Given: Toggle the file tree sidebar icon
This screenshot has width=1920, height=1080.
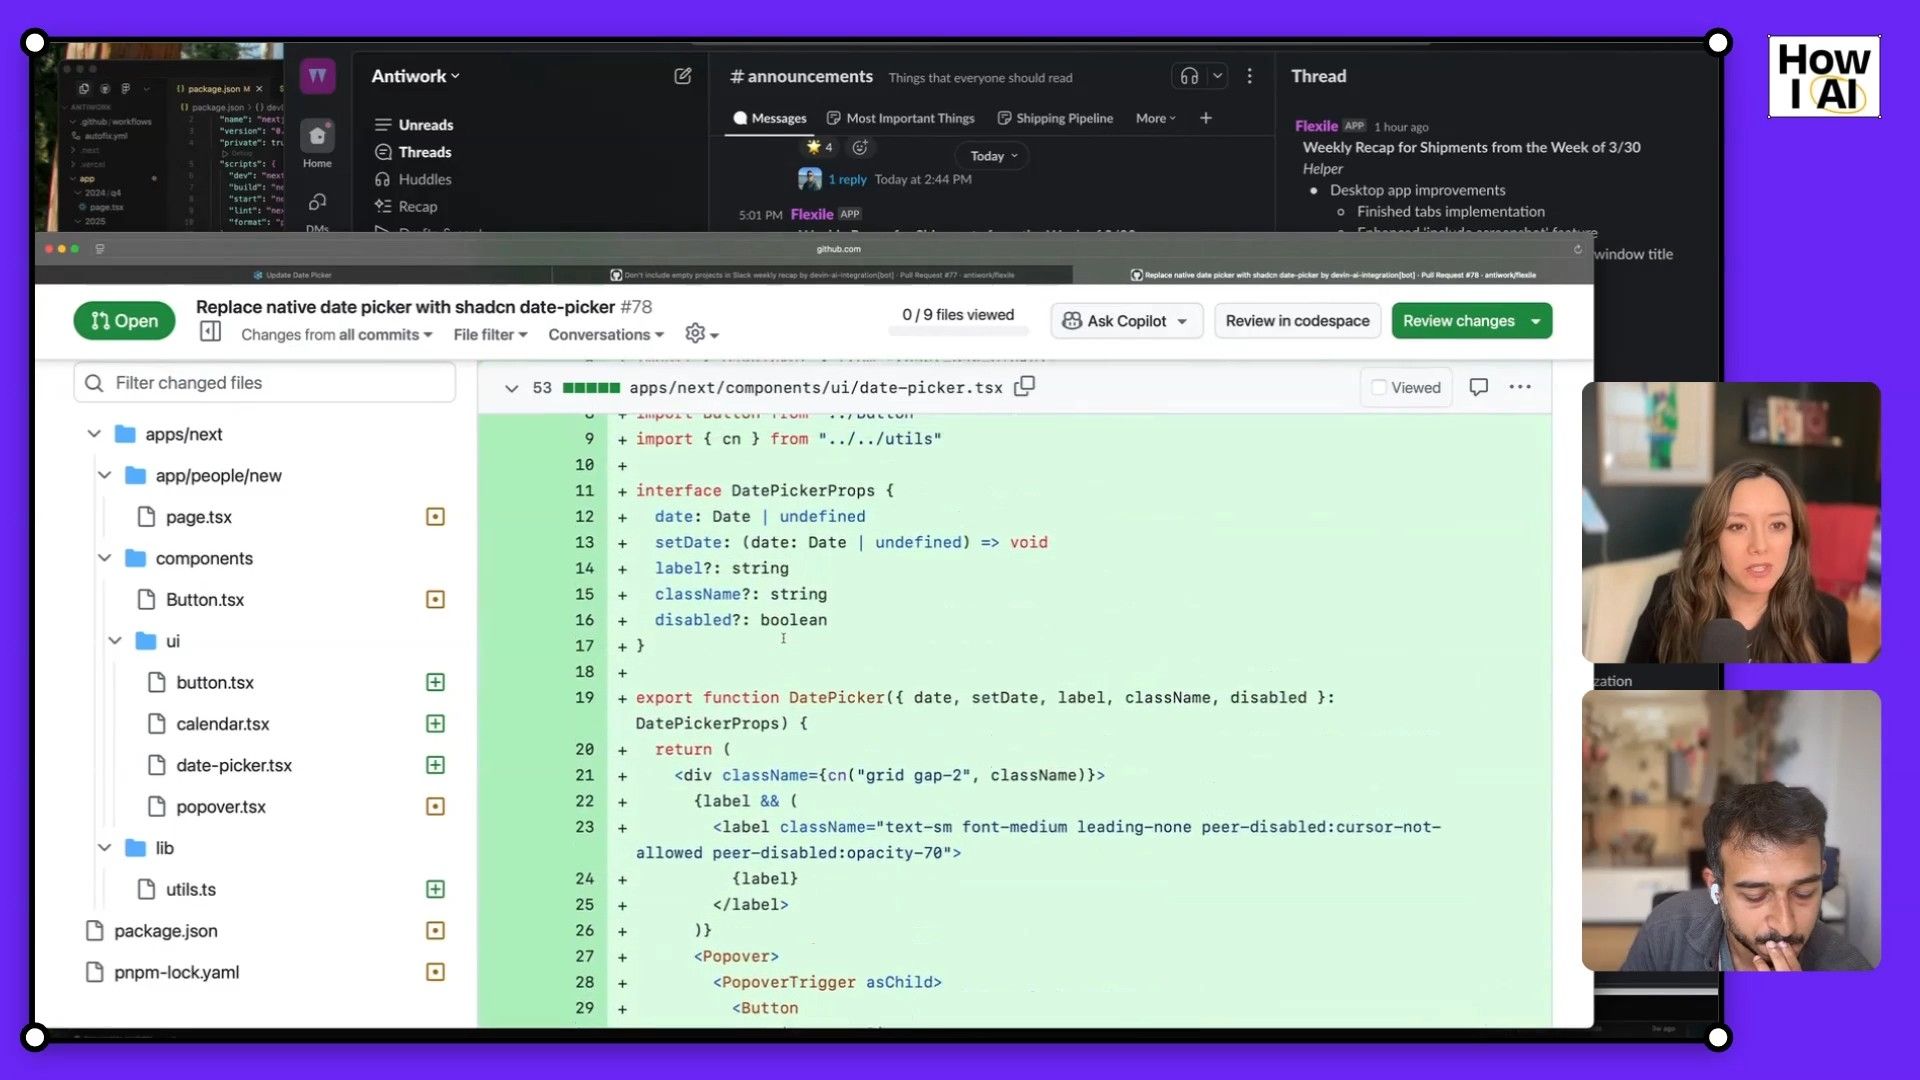Looking at the screenshot, I should click(x=210, y=332).
